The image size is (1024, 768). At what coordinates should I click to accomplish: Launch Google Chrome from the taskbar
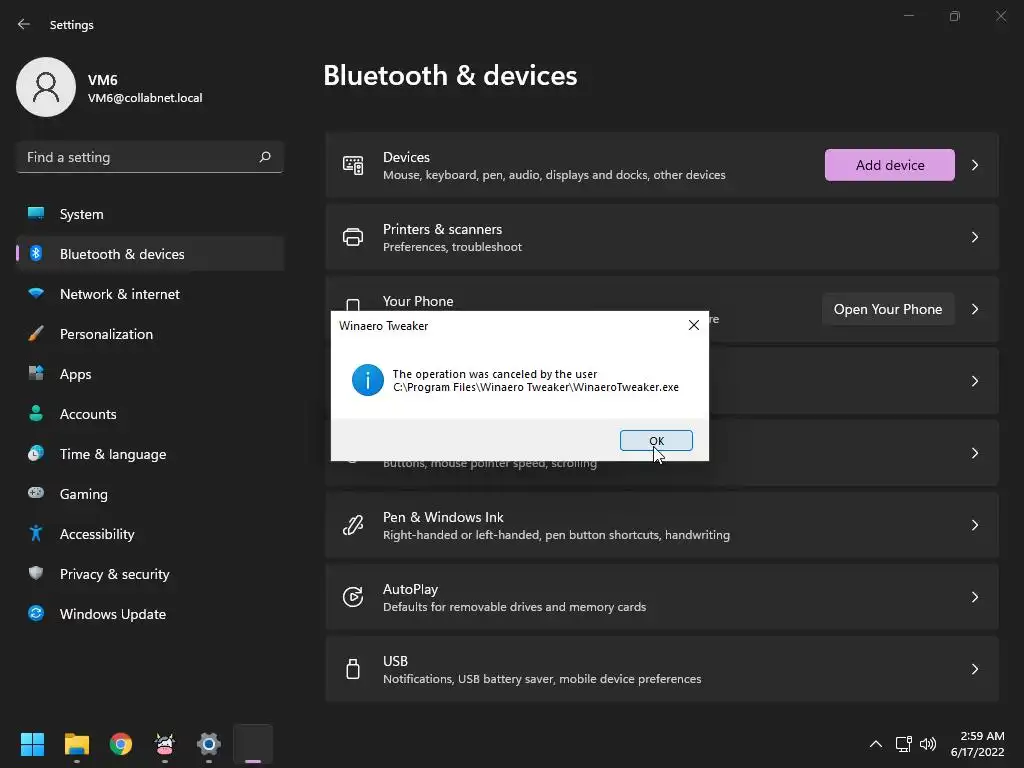click(121, 744)
